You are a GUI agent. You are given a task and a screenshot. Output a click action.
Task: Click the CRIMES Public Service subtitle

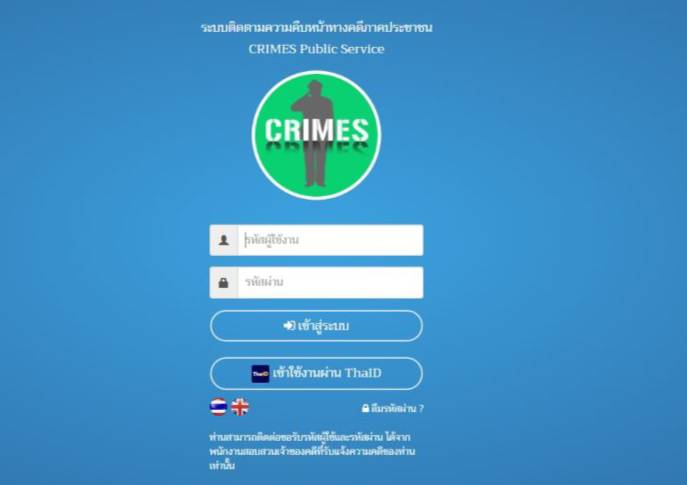pos(316,49)
